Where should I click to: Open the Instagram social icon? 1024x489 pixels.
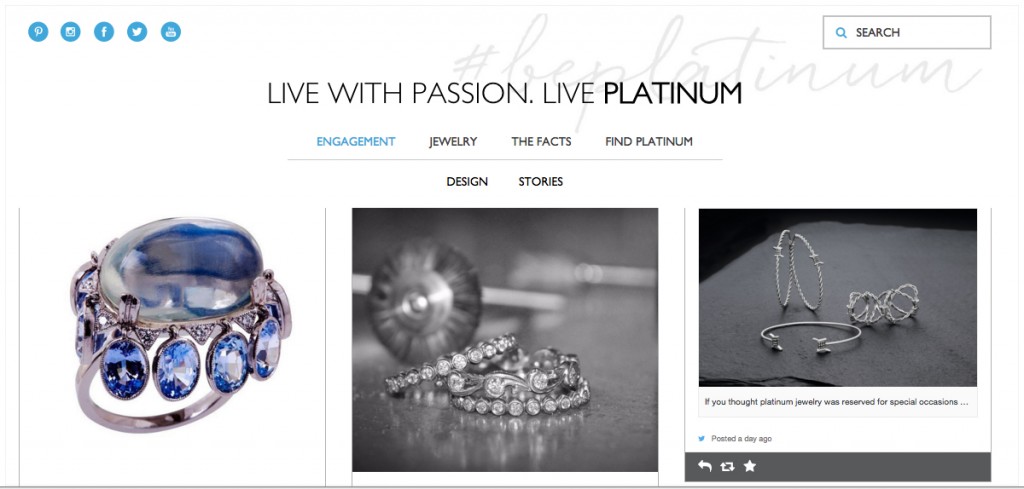pyautogui.click(x=71, y=31)
